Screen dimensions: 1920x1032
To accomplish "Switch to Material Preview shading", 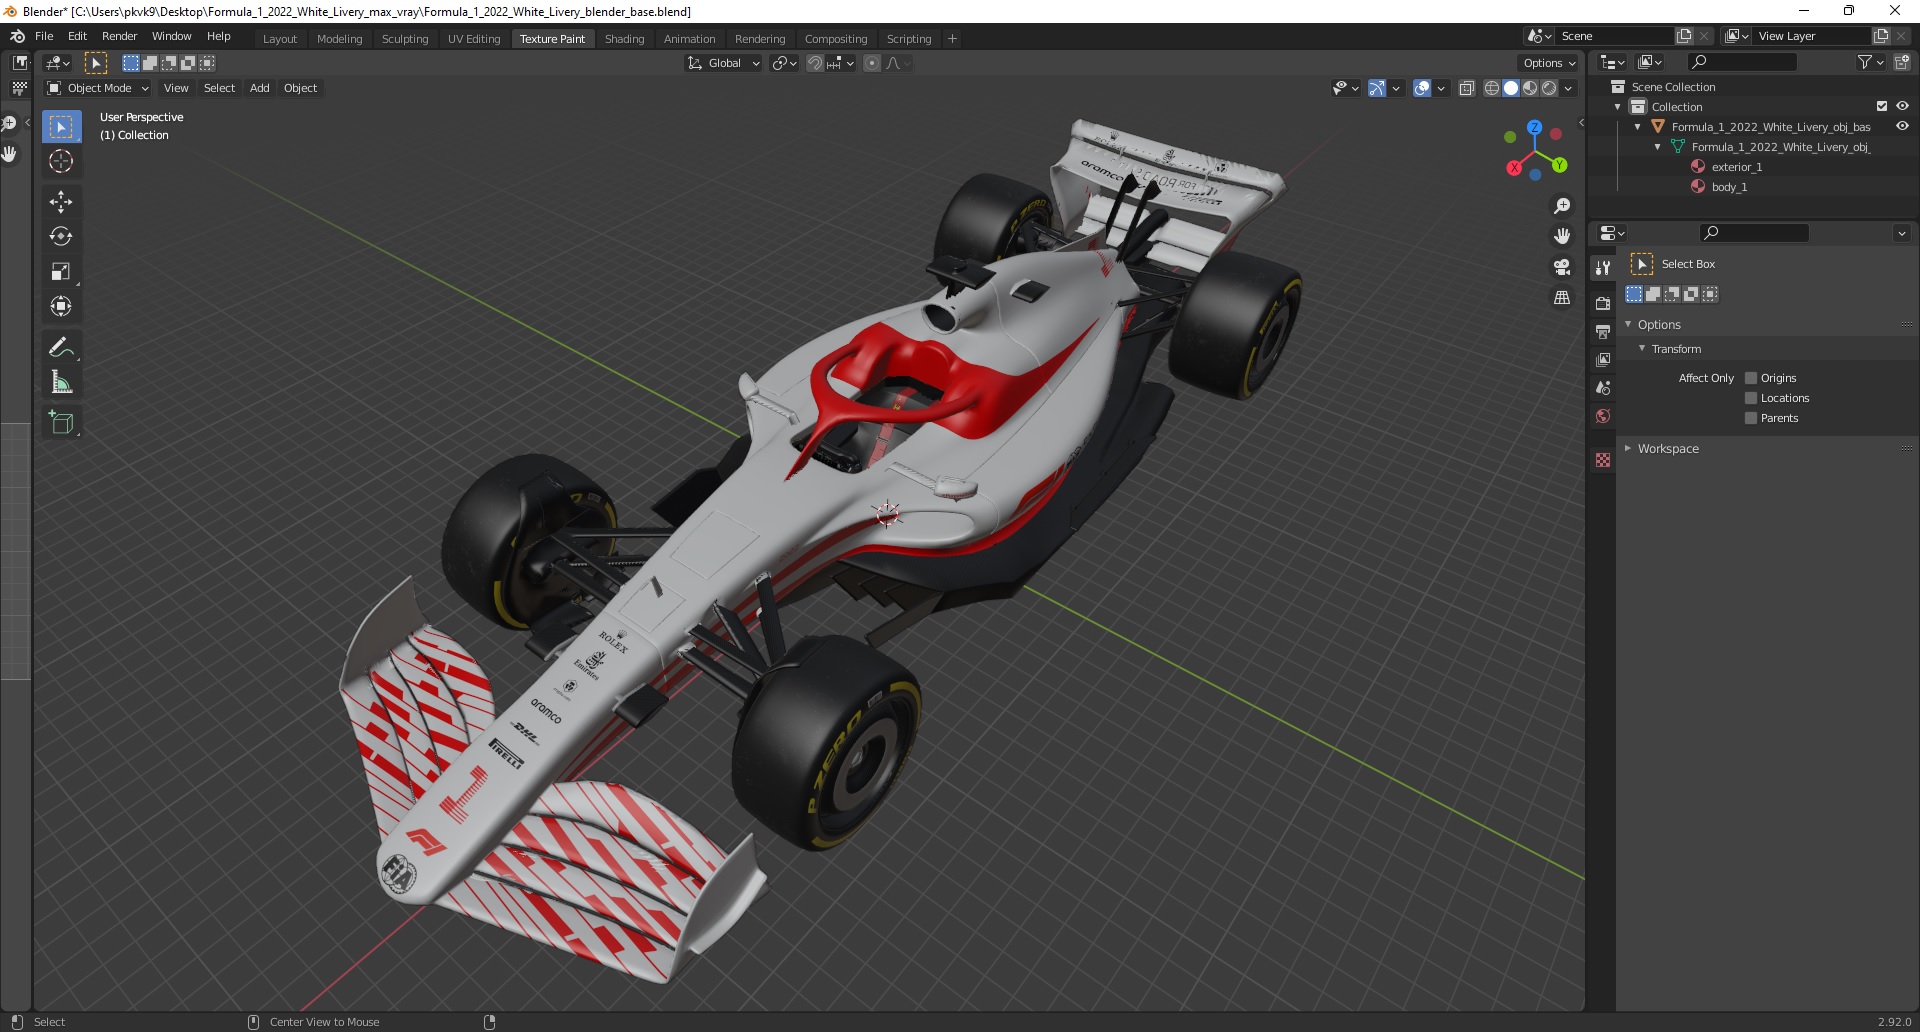I will tap(1530, 88).
